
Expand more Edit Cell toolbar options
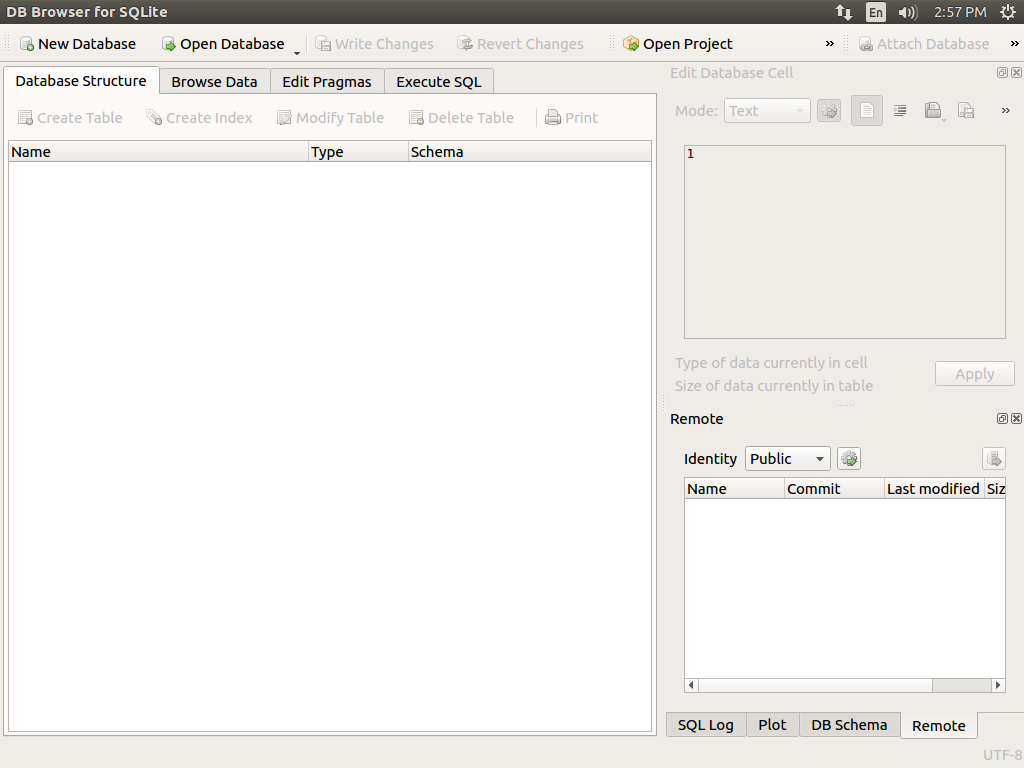tap(1006, 110)
